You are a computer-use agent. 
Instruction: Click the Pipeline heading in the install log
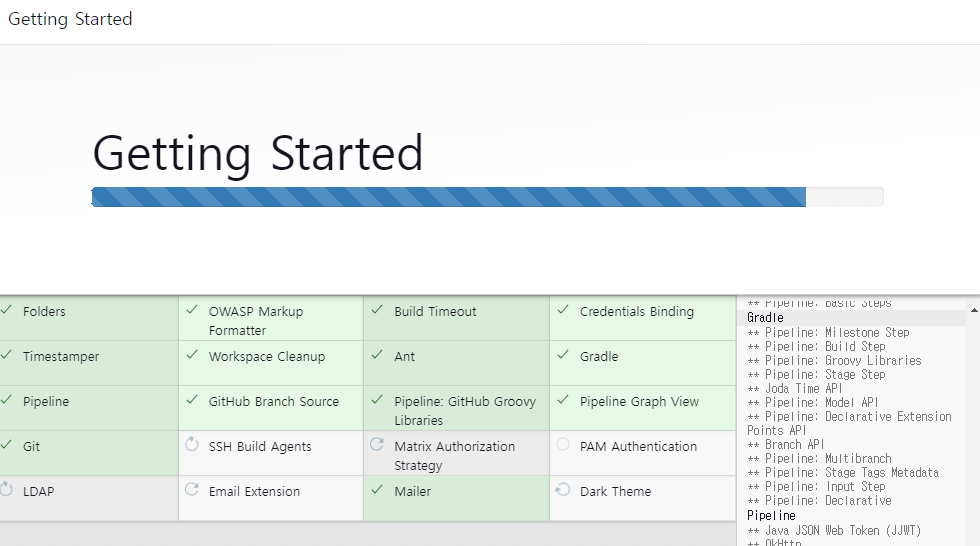pyautogui.click(x=771, y=515)
